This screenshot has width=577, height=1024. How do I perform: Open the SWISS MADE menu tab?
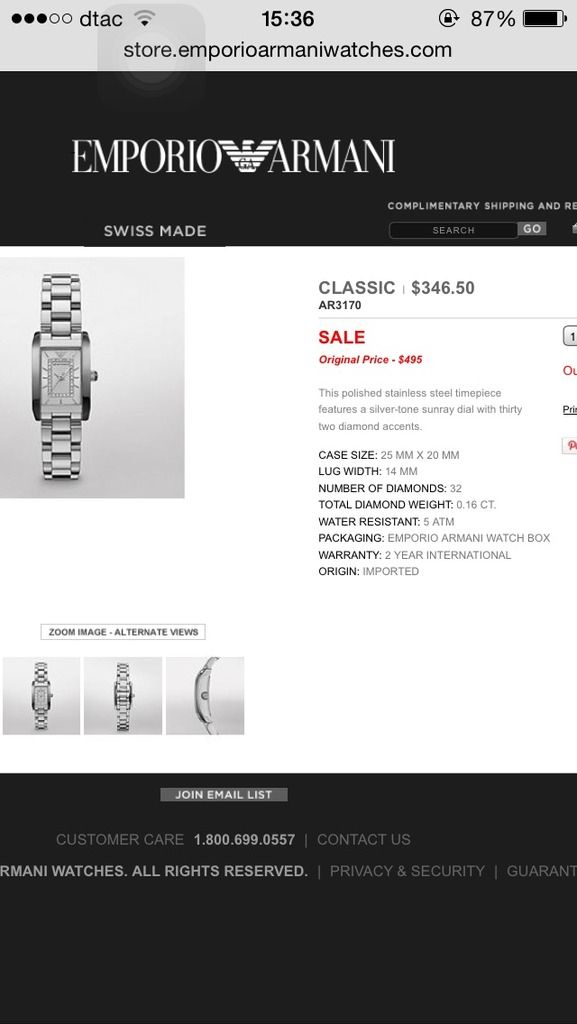pos(155,231)
